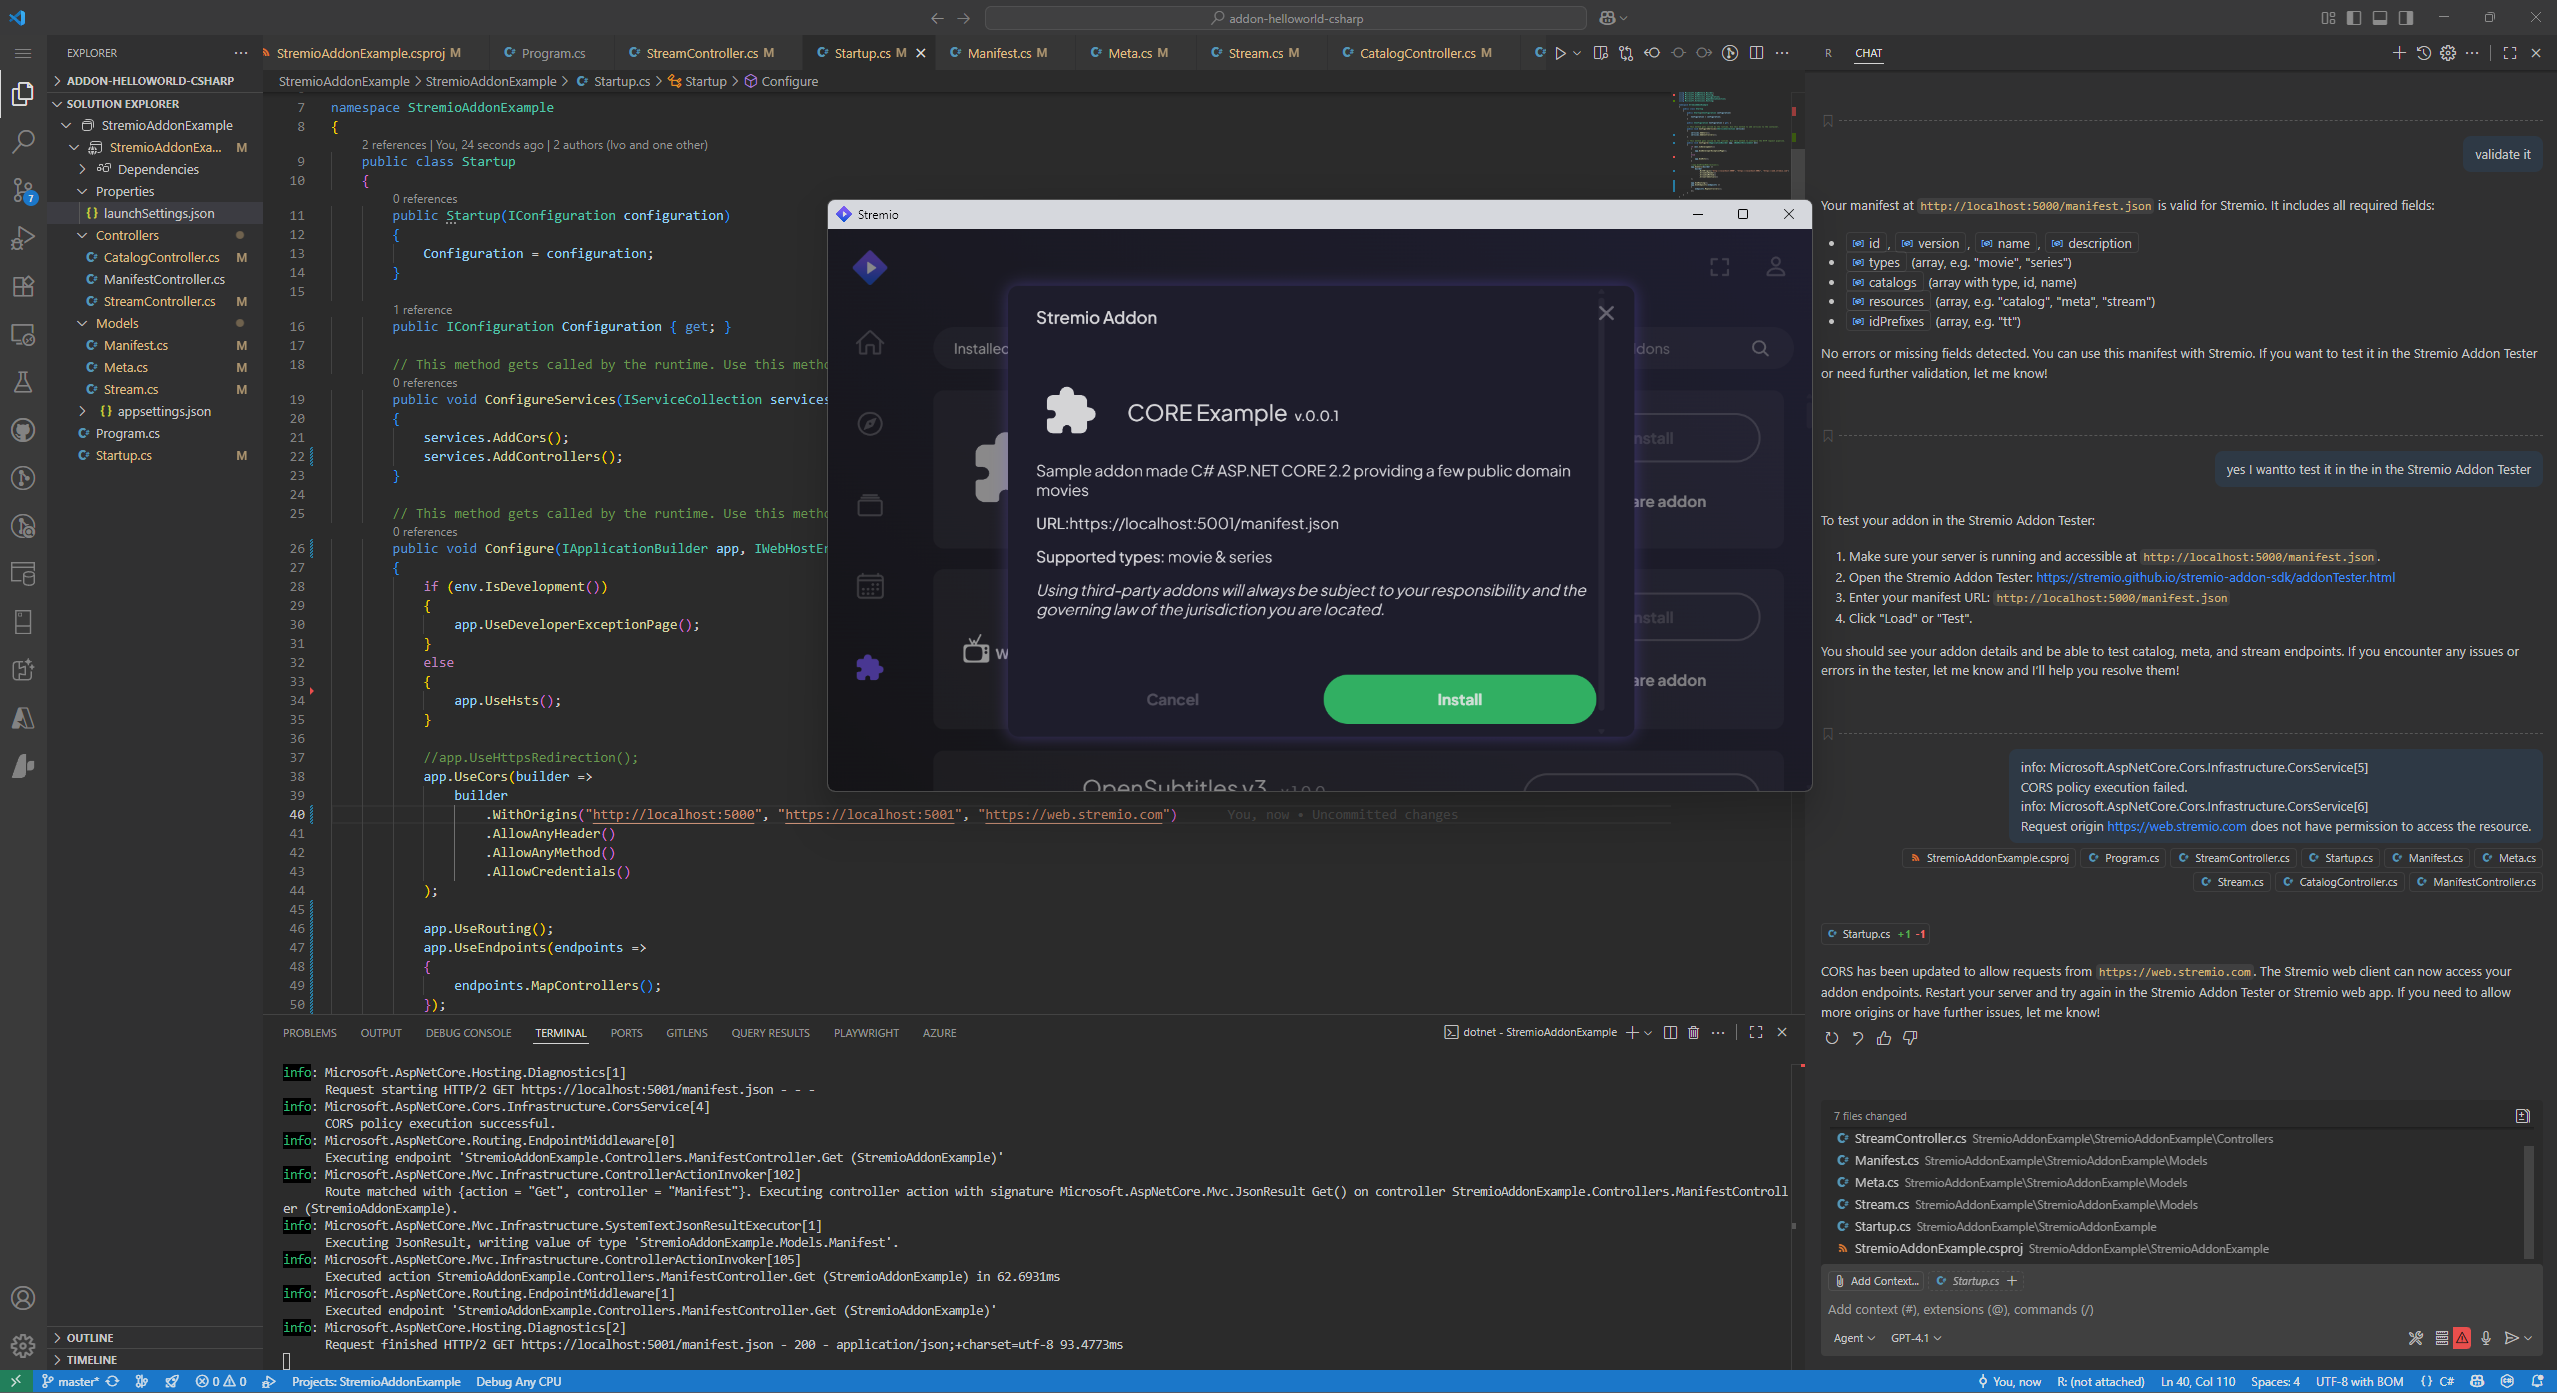The height and width of the screenshot is (1393, 2557).
Task: Click Install in Stremio Addon dialog
Action: coord(1459,699)
